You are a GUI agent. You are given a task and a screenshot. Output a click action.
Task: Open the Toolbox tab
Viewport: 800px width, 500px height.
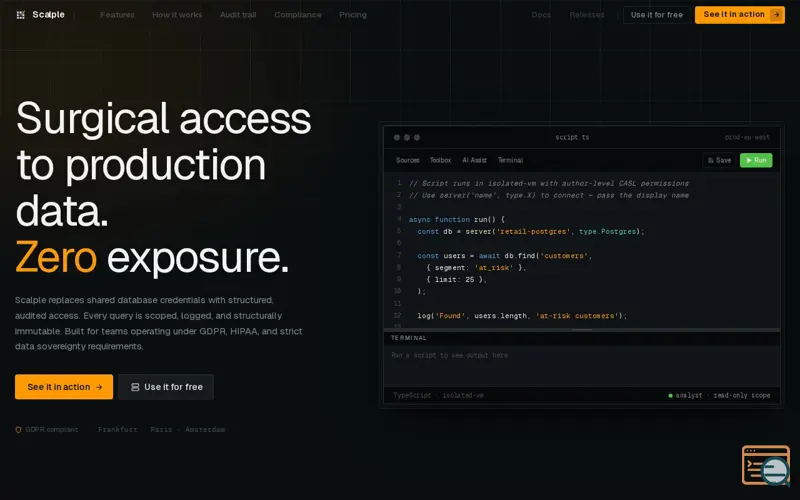pyautogui.click(x=440, y=160)
